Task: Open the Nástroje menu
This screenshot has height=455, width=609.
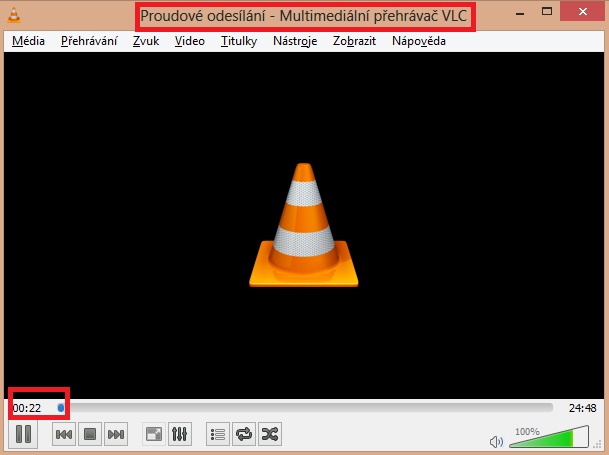Action: [x=295, y=41]
